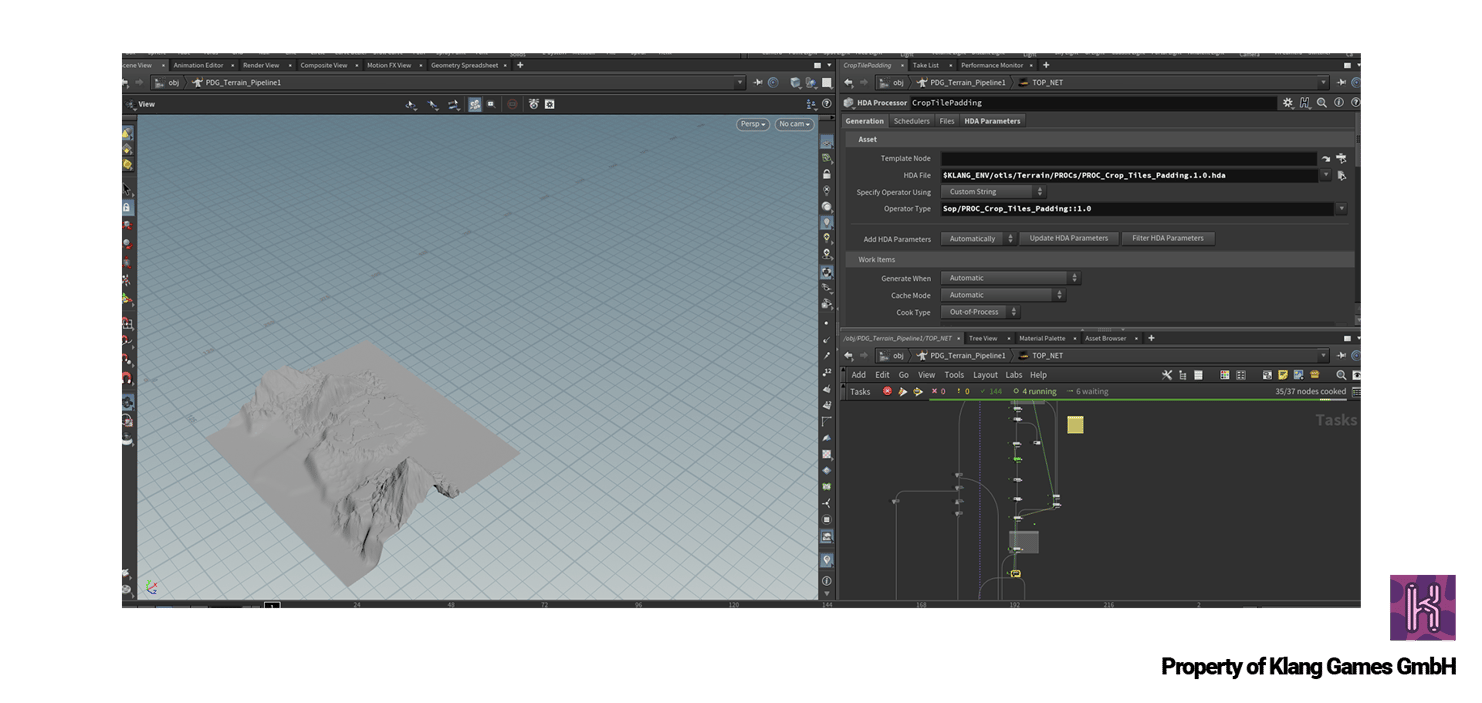Switch to the HDA Parameters tab
The width and height of the screenshot is (1482, 703).
pos(992,121)
